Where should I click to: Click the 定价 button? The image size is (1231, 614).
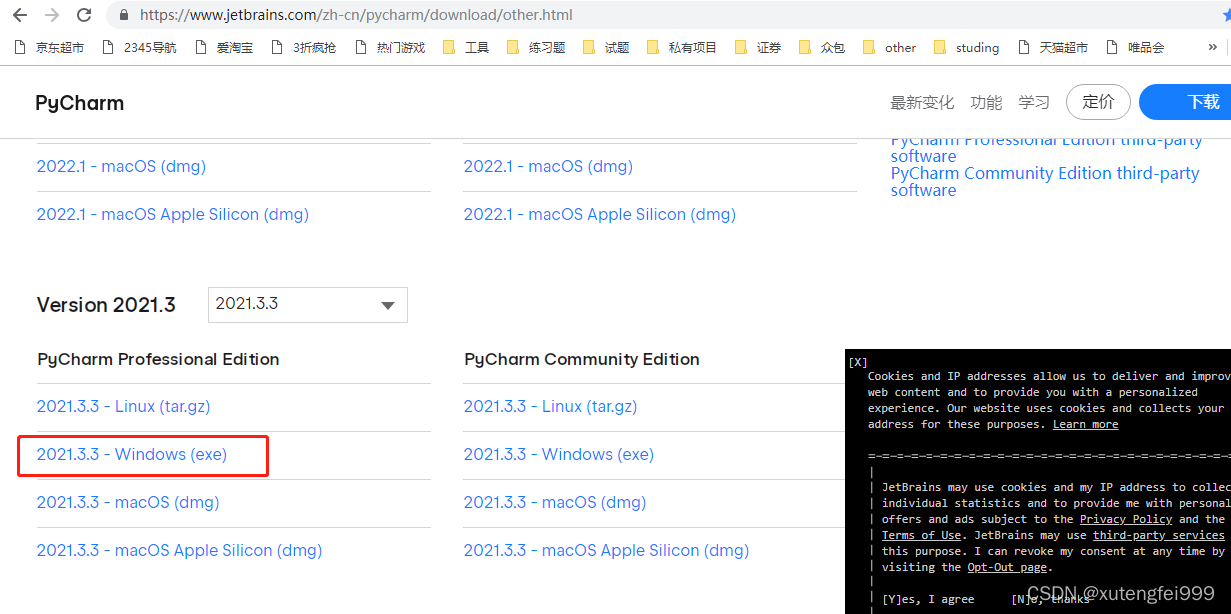[x=1098, y=102]
